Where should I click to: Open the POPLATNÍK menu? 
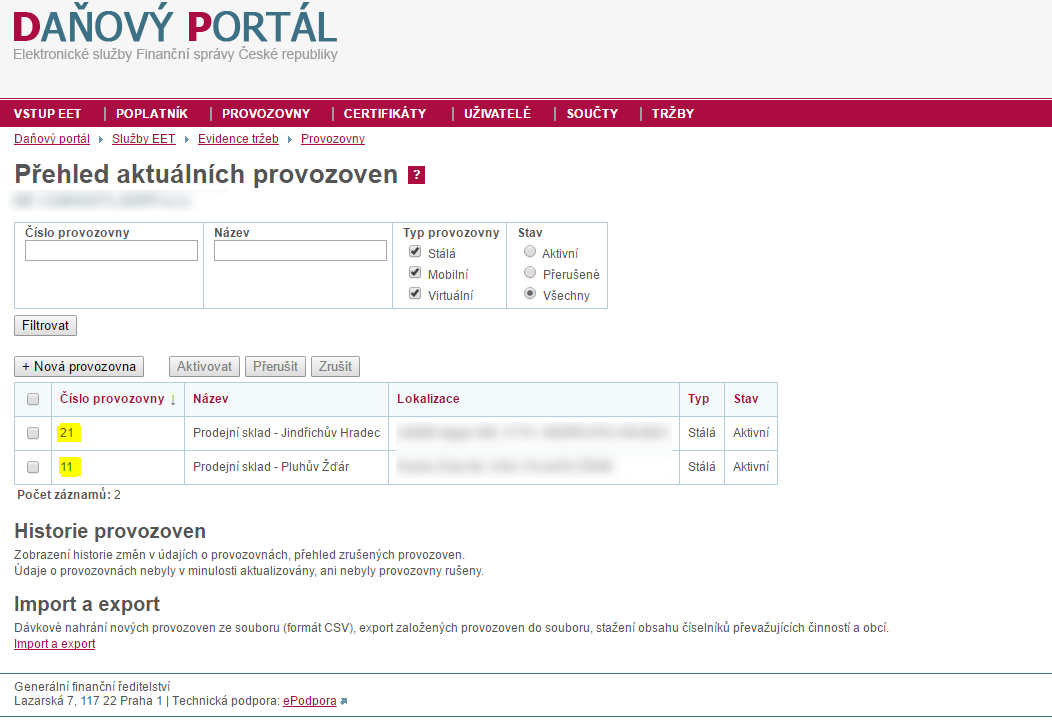point(152,113)
